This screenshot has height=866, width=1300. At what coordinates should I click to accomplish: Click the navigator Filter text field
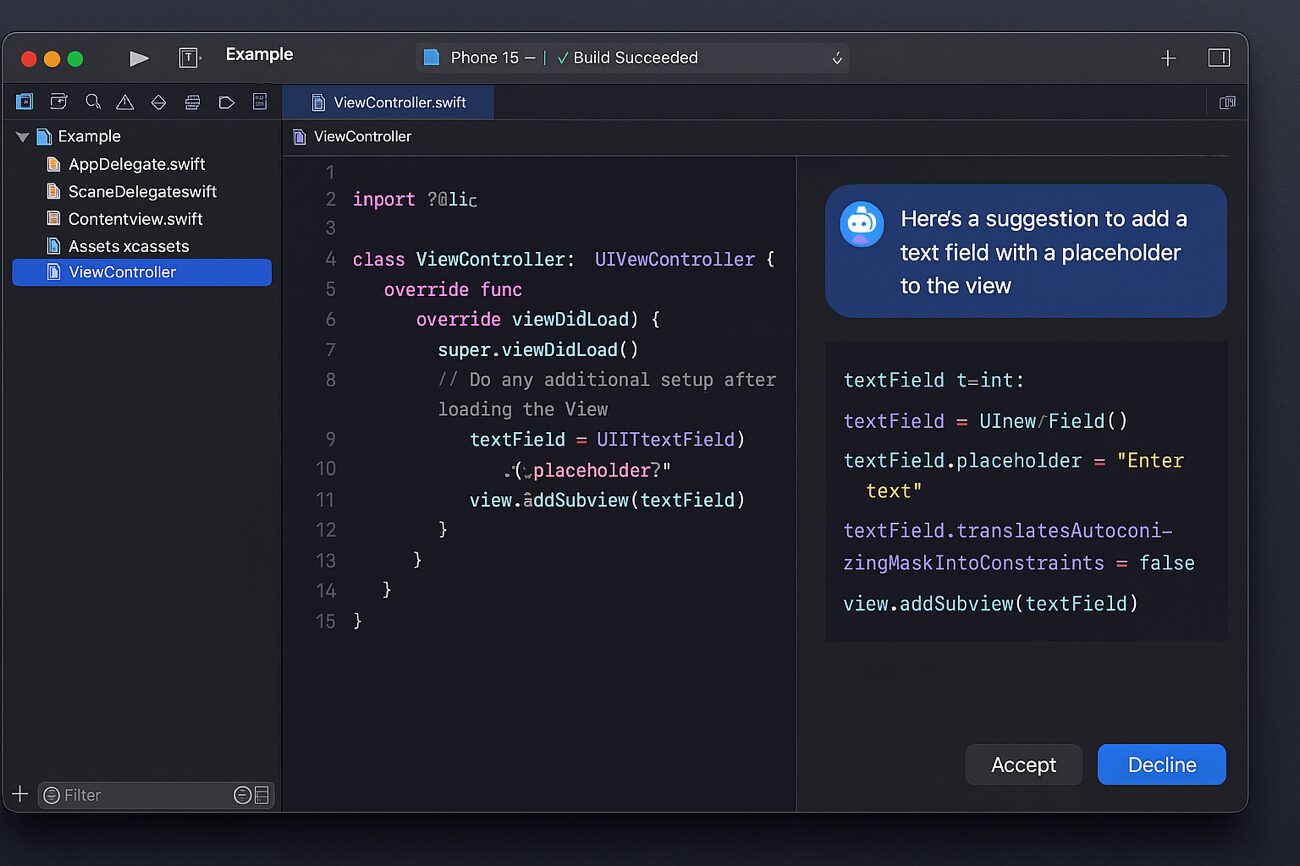tap(140, 795)
